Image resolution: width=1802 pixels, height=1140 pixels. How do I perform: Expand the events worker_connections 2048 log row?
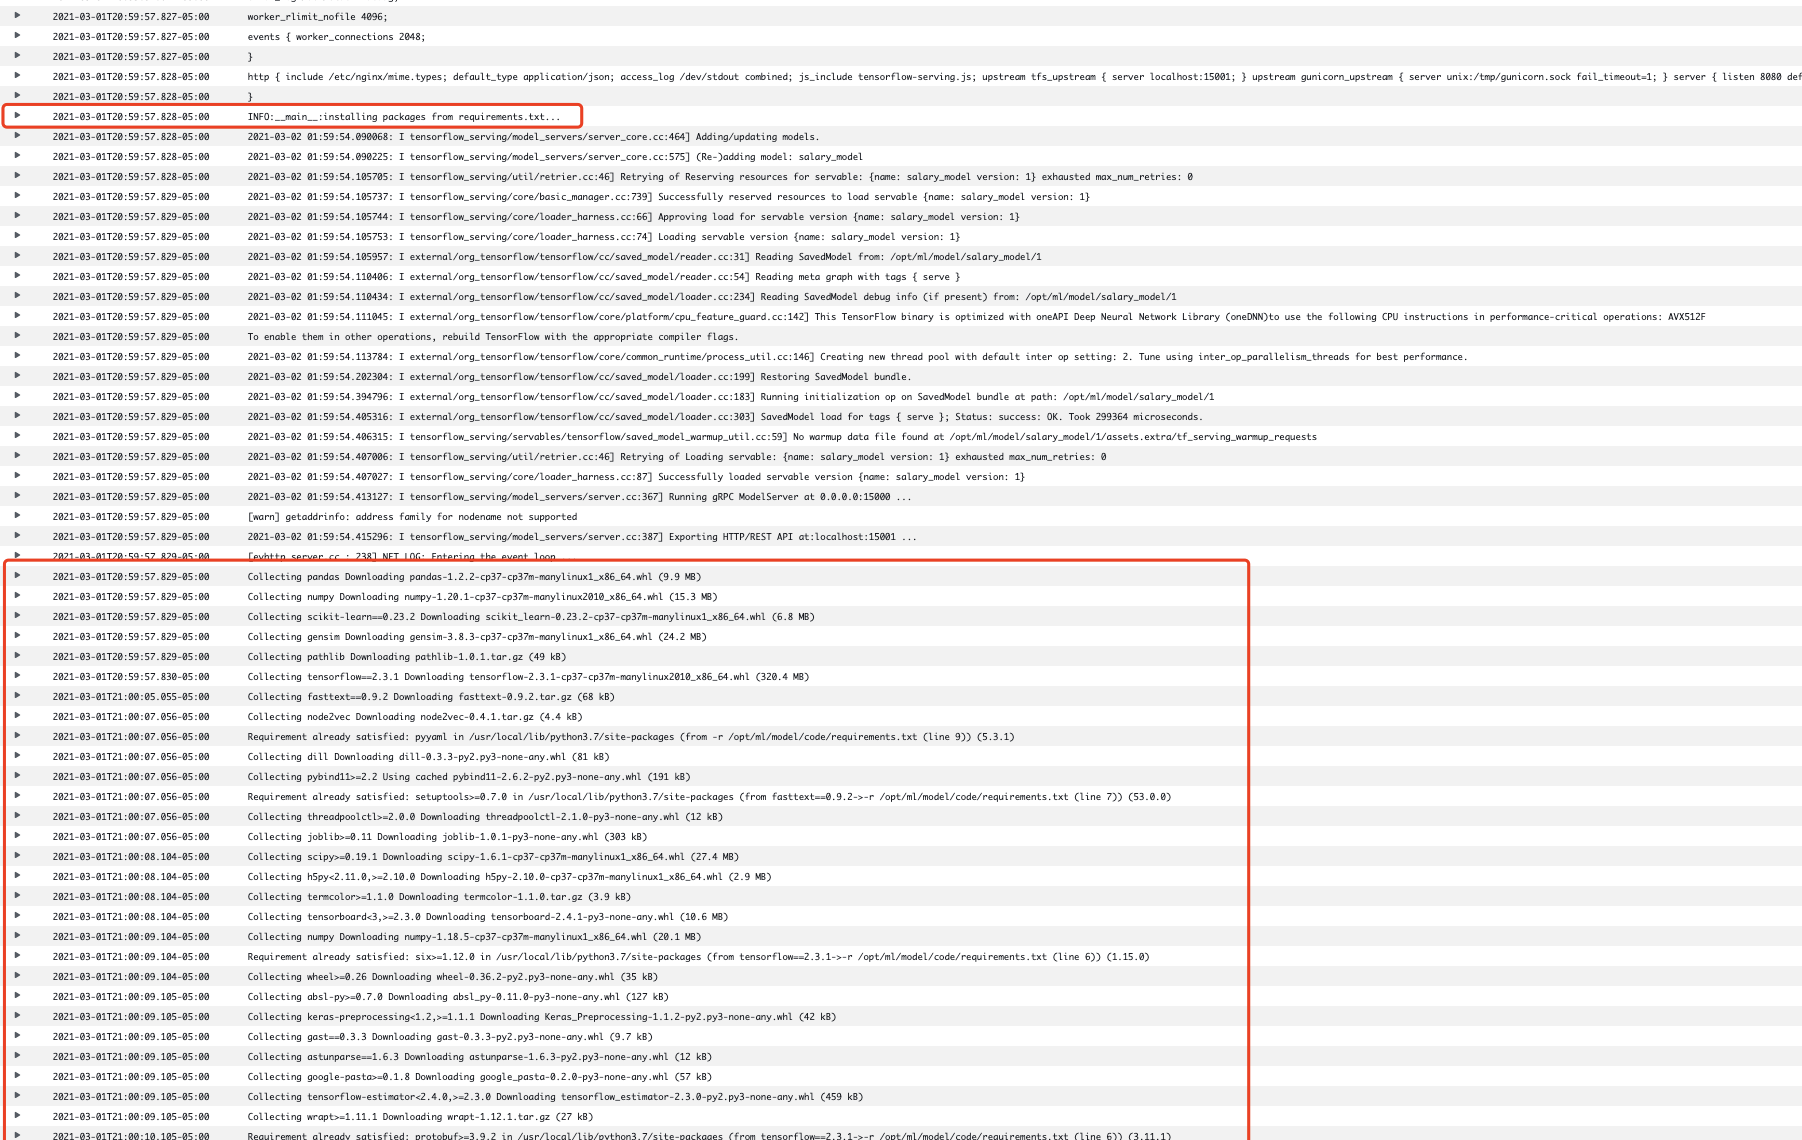pos(17,36)
